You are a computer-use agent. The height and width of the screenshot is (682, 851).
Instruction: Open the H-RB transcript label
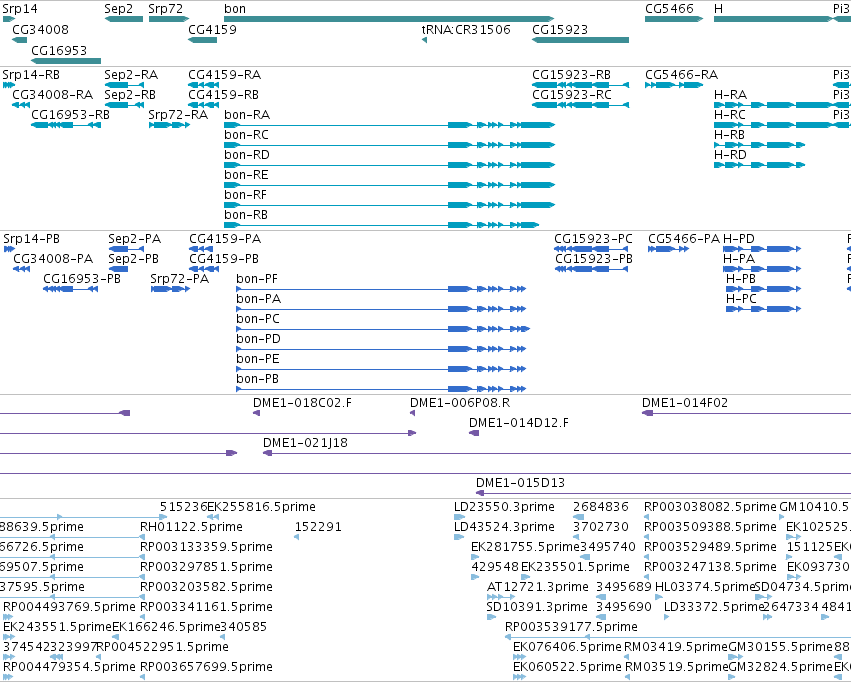pyautogui.click(x=729, y=135)
